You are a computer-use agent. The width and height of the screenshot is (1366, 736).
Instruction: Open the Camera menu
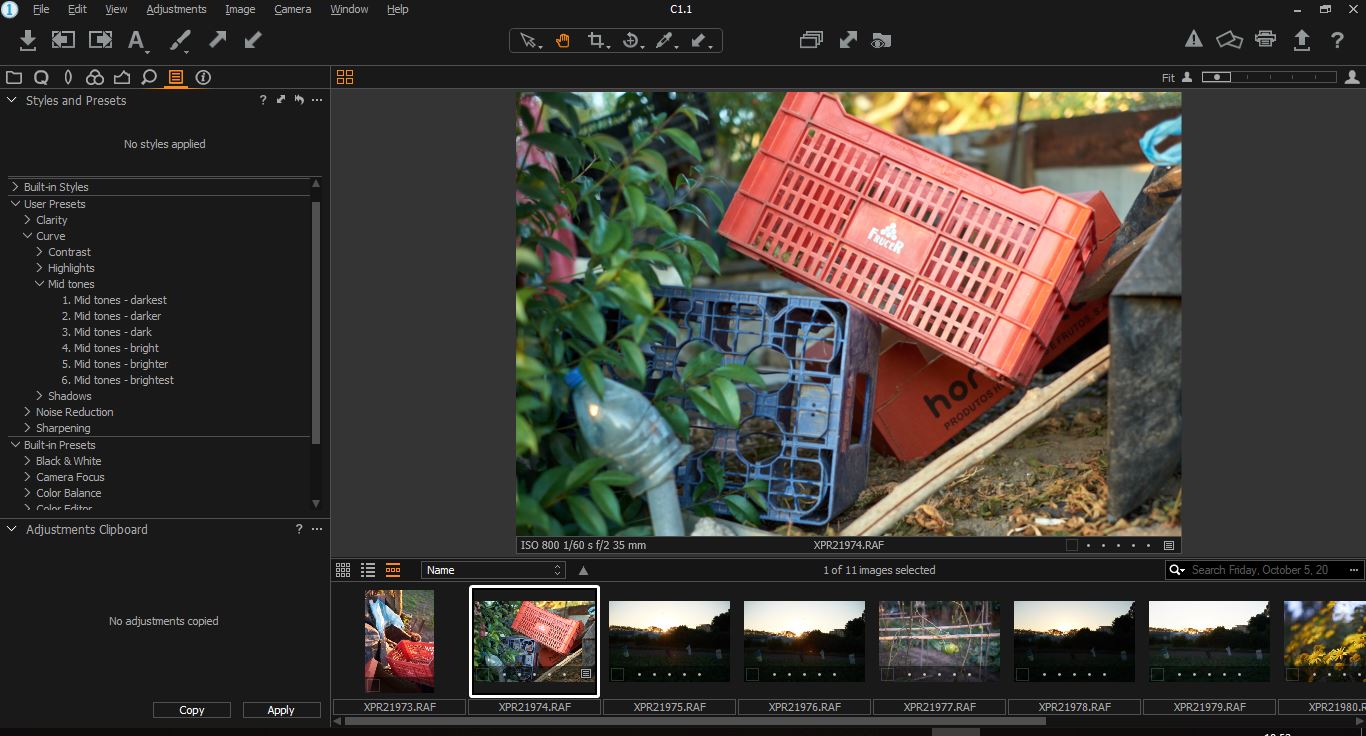292,9
